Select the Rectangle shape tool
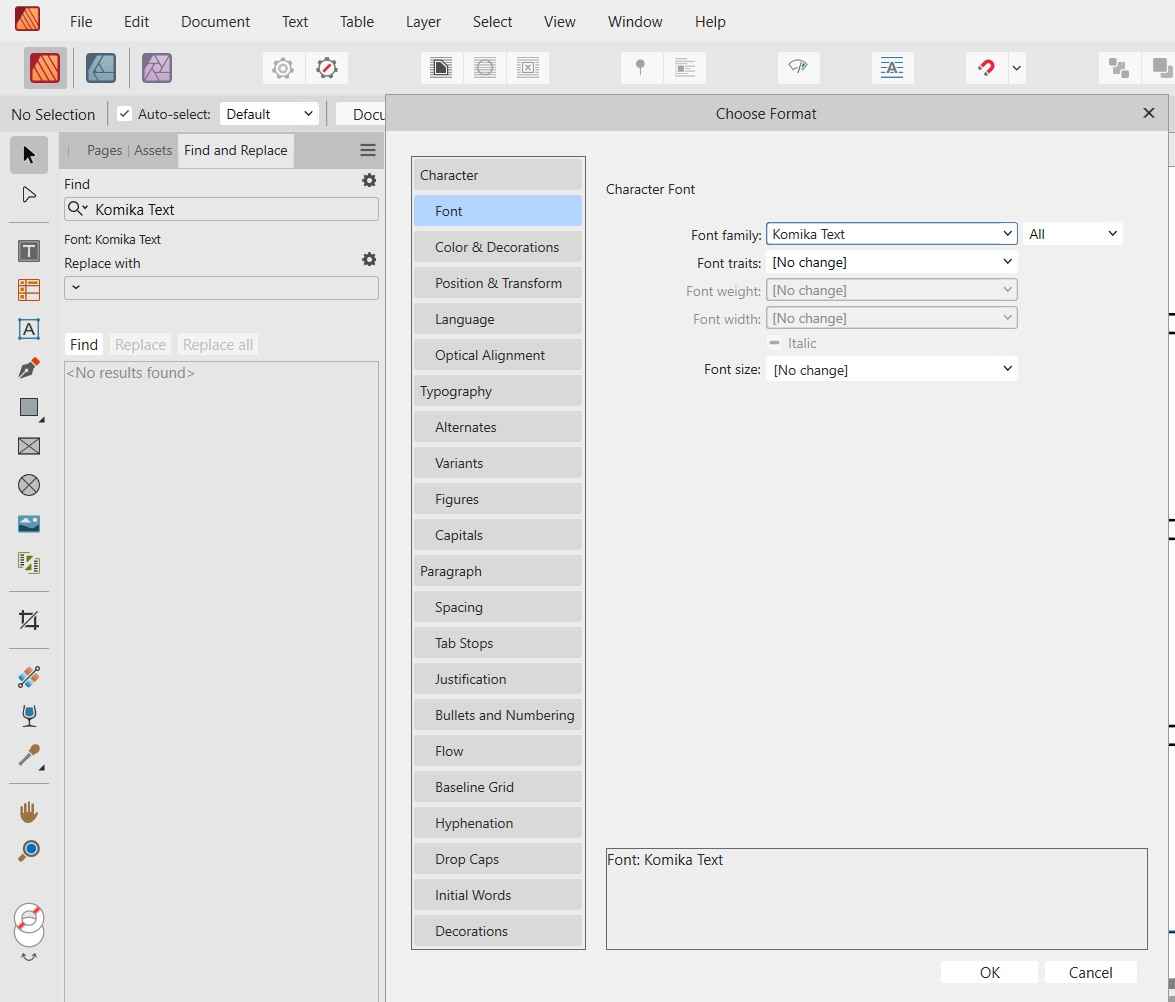The height and width of the screenshot is (1002, 1175). pyautogui.click(x=29, y=408)
